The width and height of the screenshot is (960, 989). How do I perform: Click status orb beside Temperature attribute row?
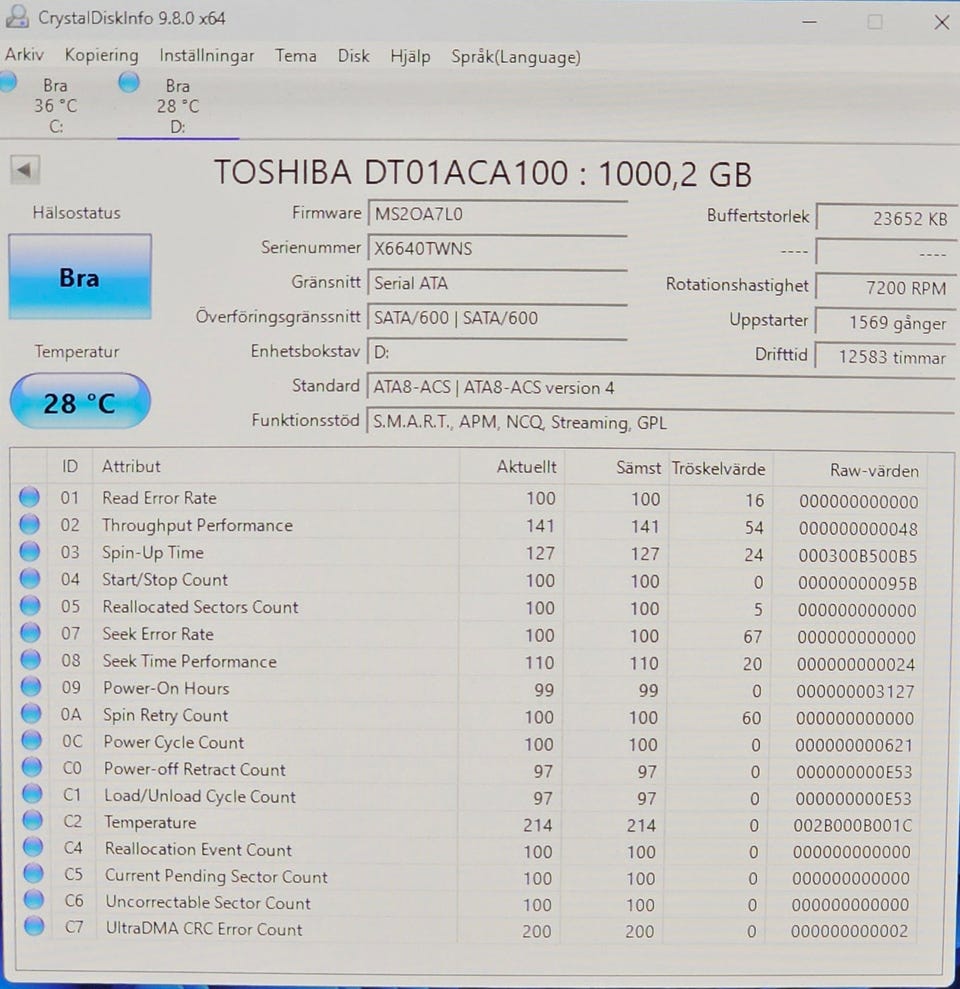click(x=32, y=822)
